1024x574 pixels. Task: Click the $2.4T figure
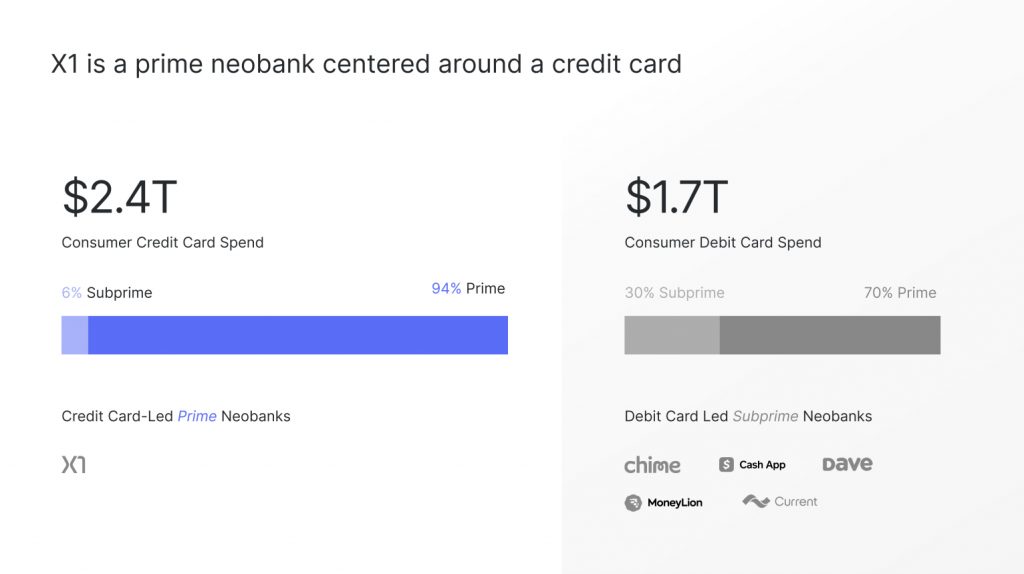tap(120, 197)
